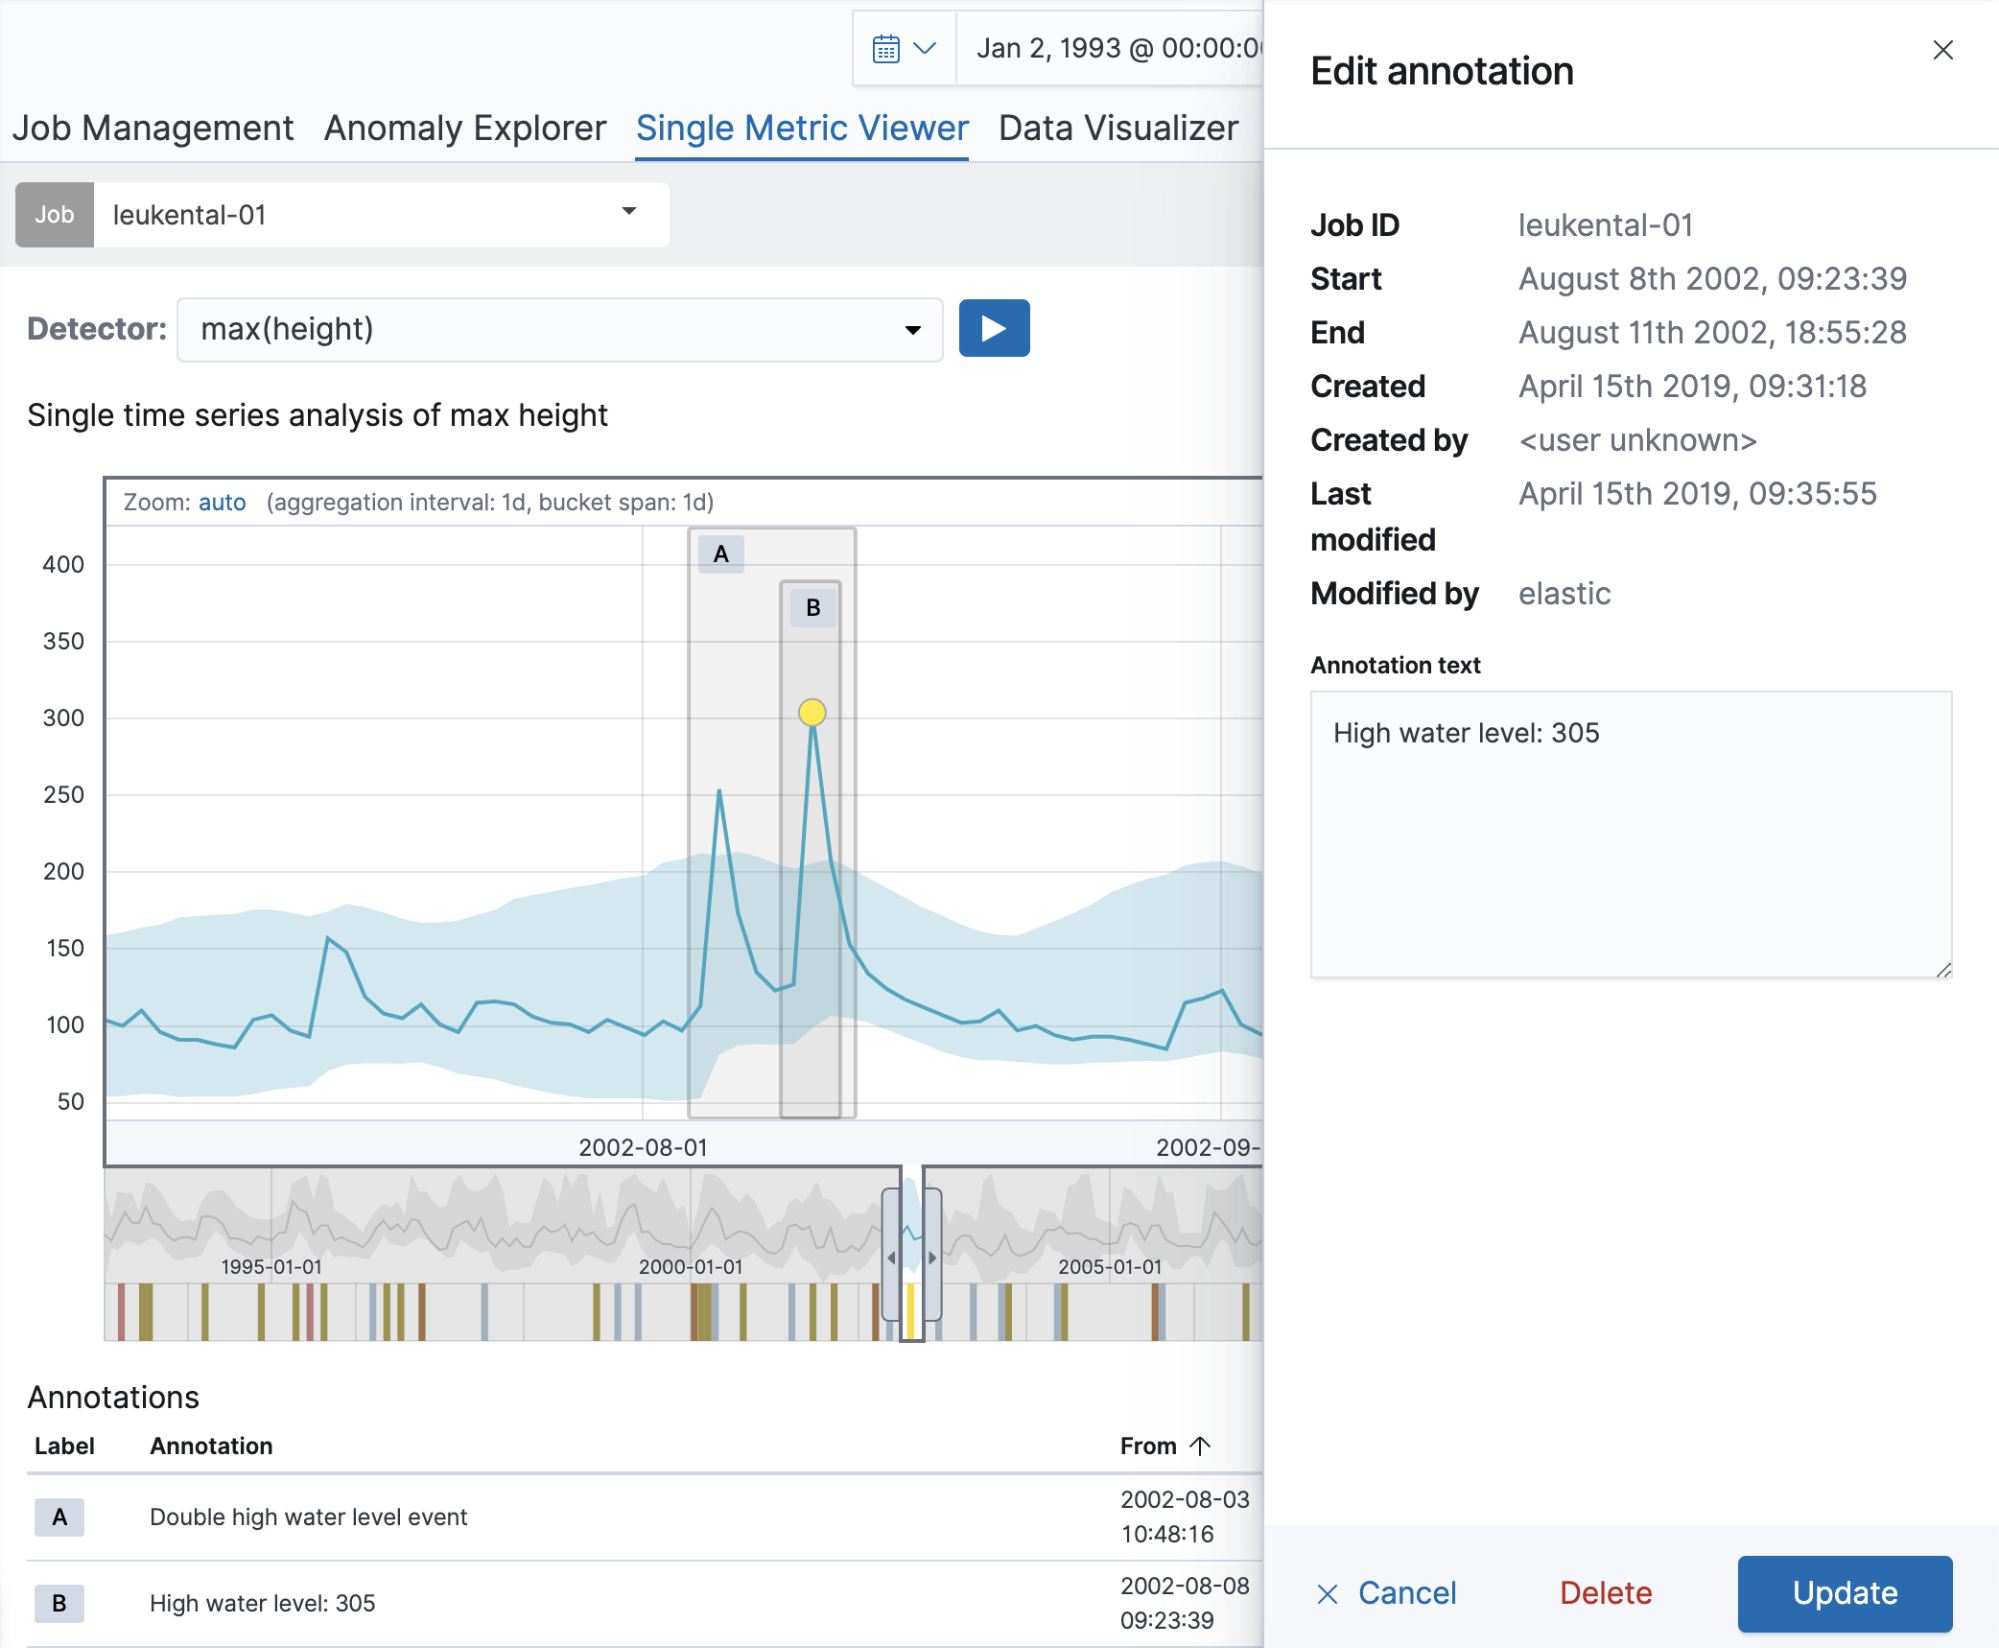Image resolution: width=1999 pixels, height=1648 pixels.
Task: Sort annotations by From column arrow
Action: (1201, 1446)
